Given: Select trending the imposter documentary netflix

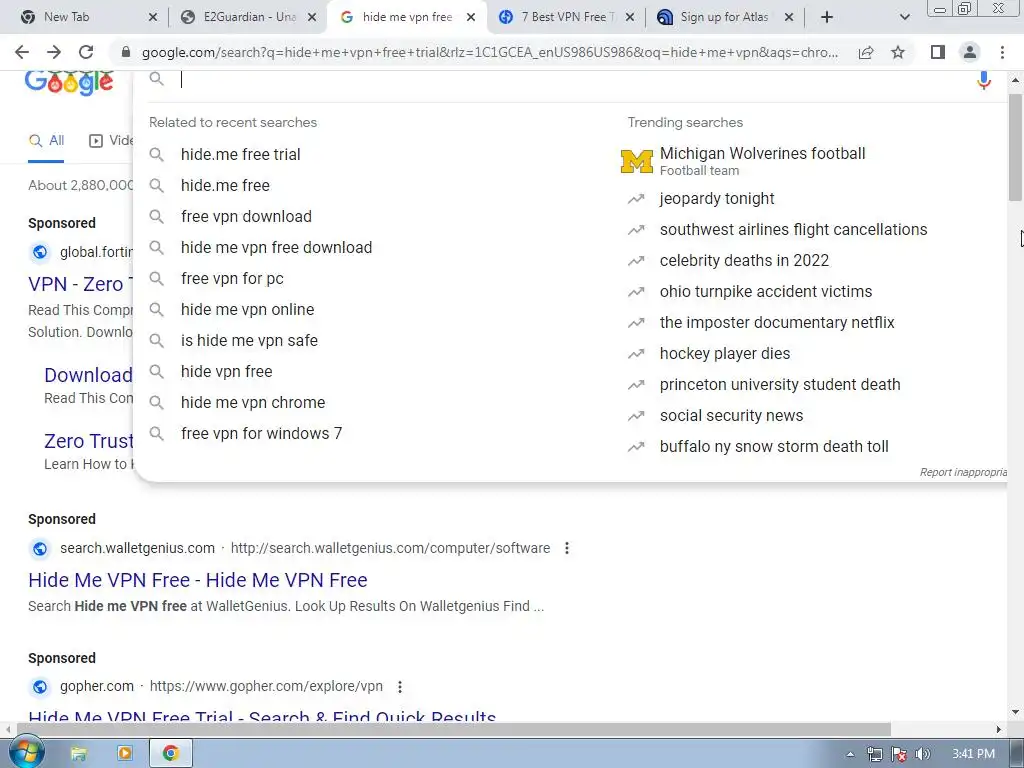Looking at the screenshot, I should 776,323.
